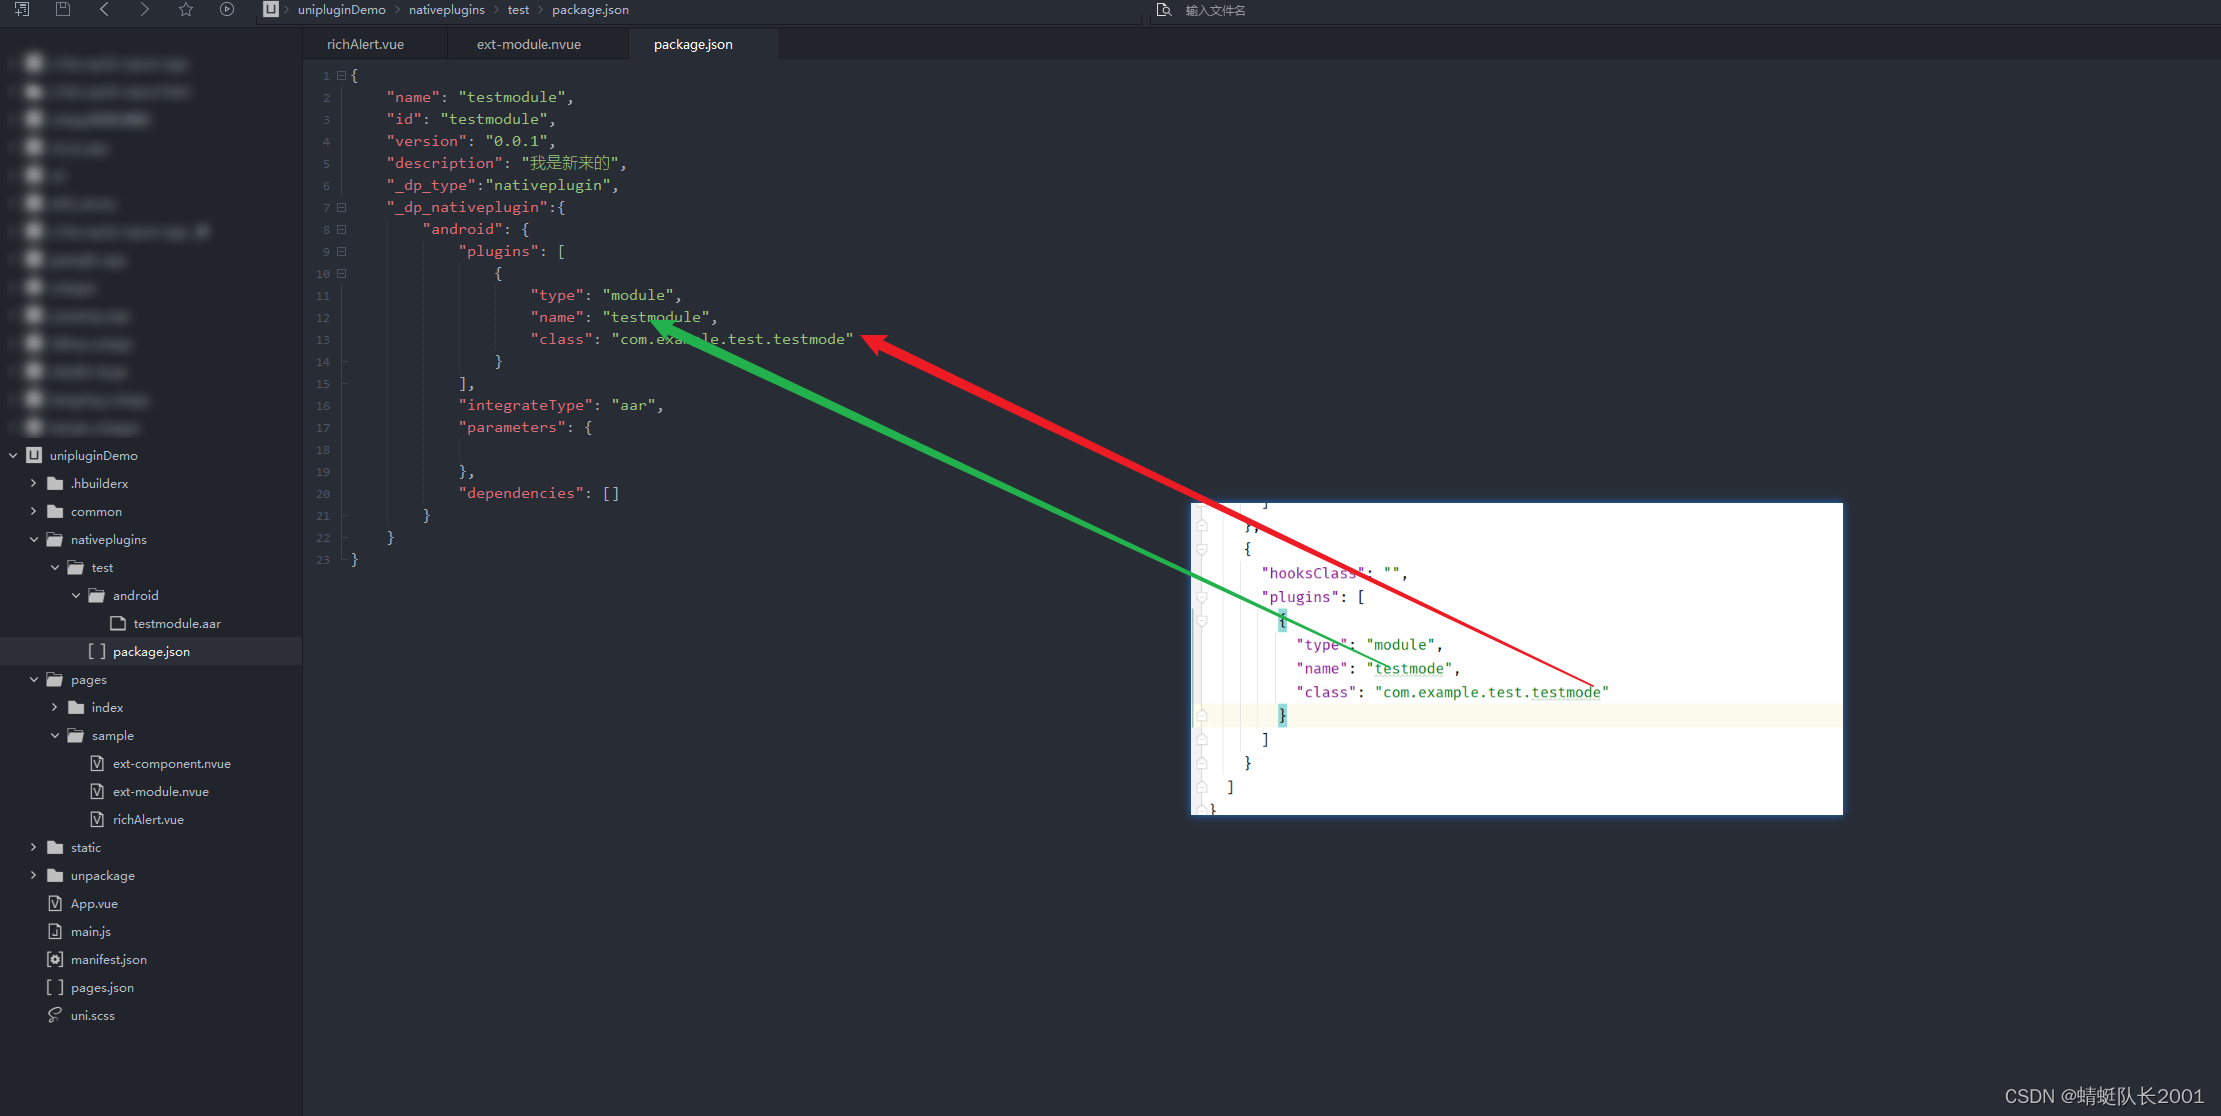The image size is (2221, 1116).
Task: Click the manifest.json gear file icon
Action: [x=55, y=959]
